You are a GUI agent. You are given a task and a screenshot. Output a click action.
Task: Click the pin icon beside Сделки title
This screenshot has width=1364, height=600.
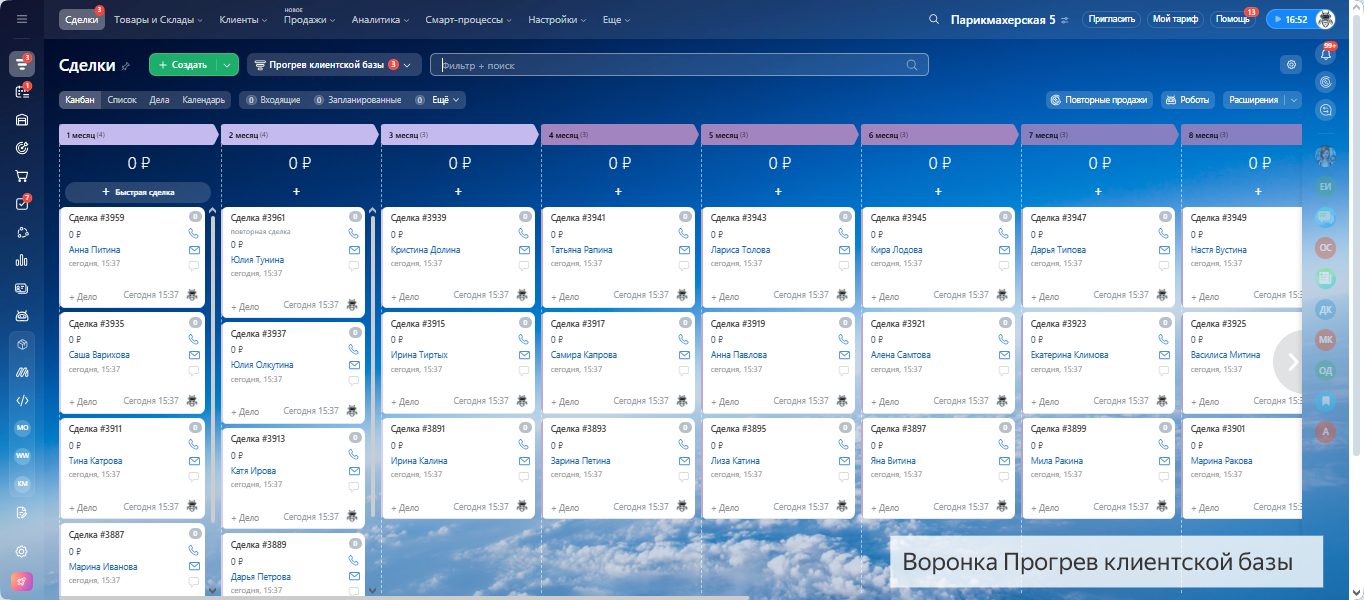[125, 66]
